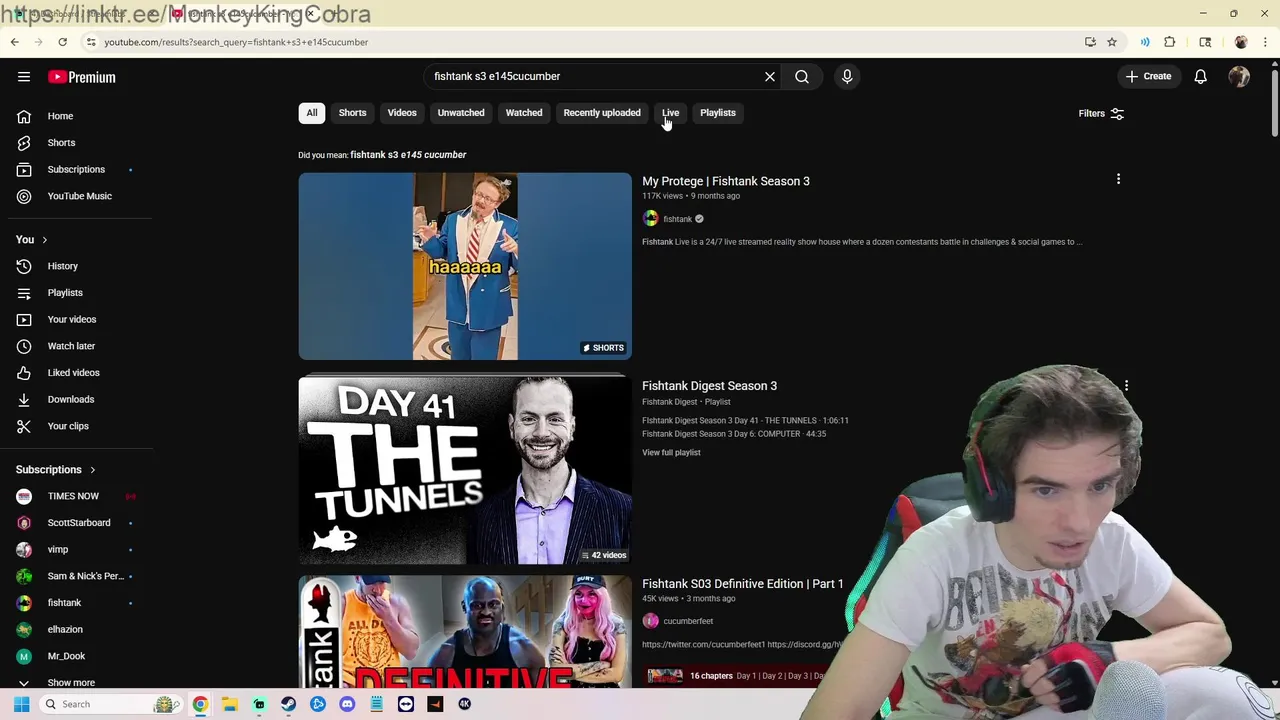Select the Shorts filter chip
This screenshot has width=1280, height=720.
tap(352, 113)
